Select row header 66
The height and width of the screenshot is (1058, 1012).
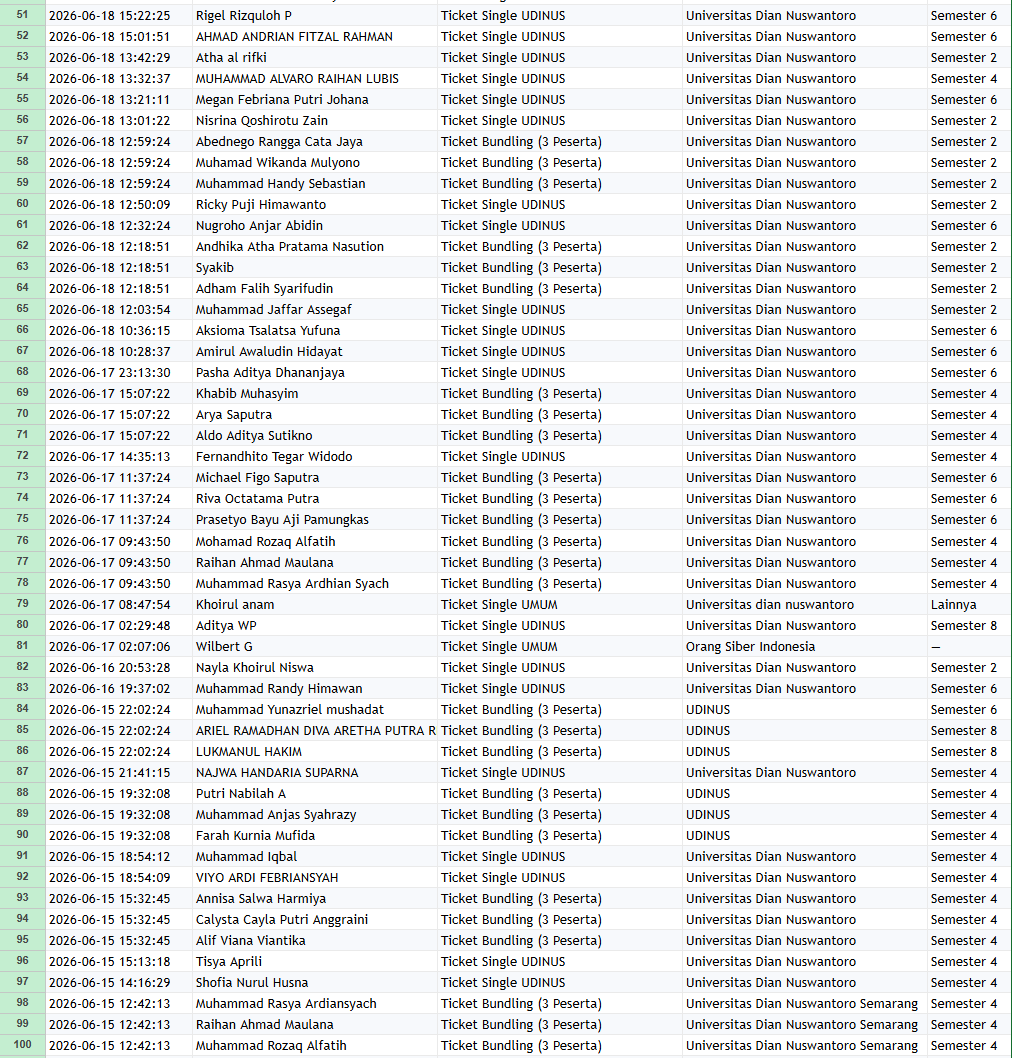click(22, 330)
